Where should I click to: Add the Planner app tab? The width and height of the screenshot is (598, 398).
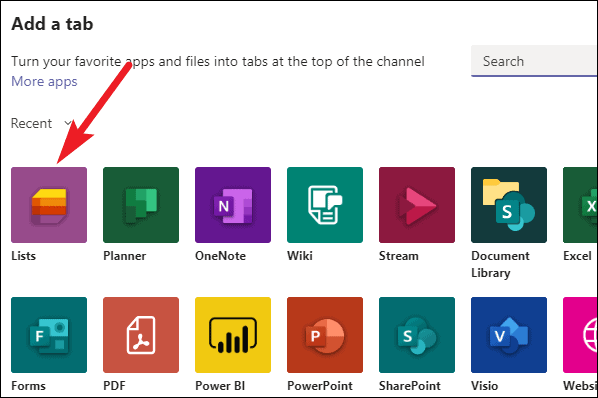pyautogui.click(x=141, y=205)
